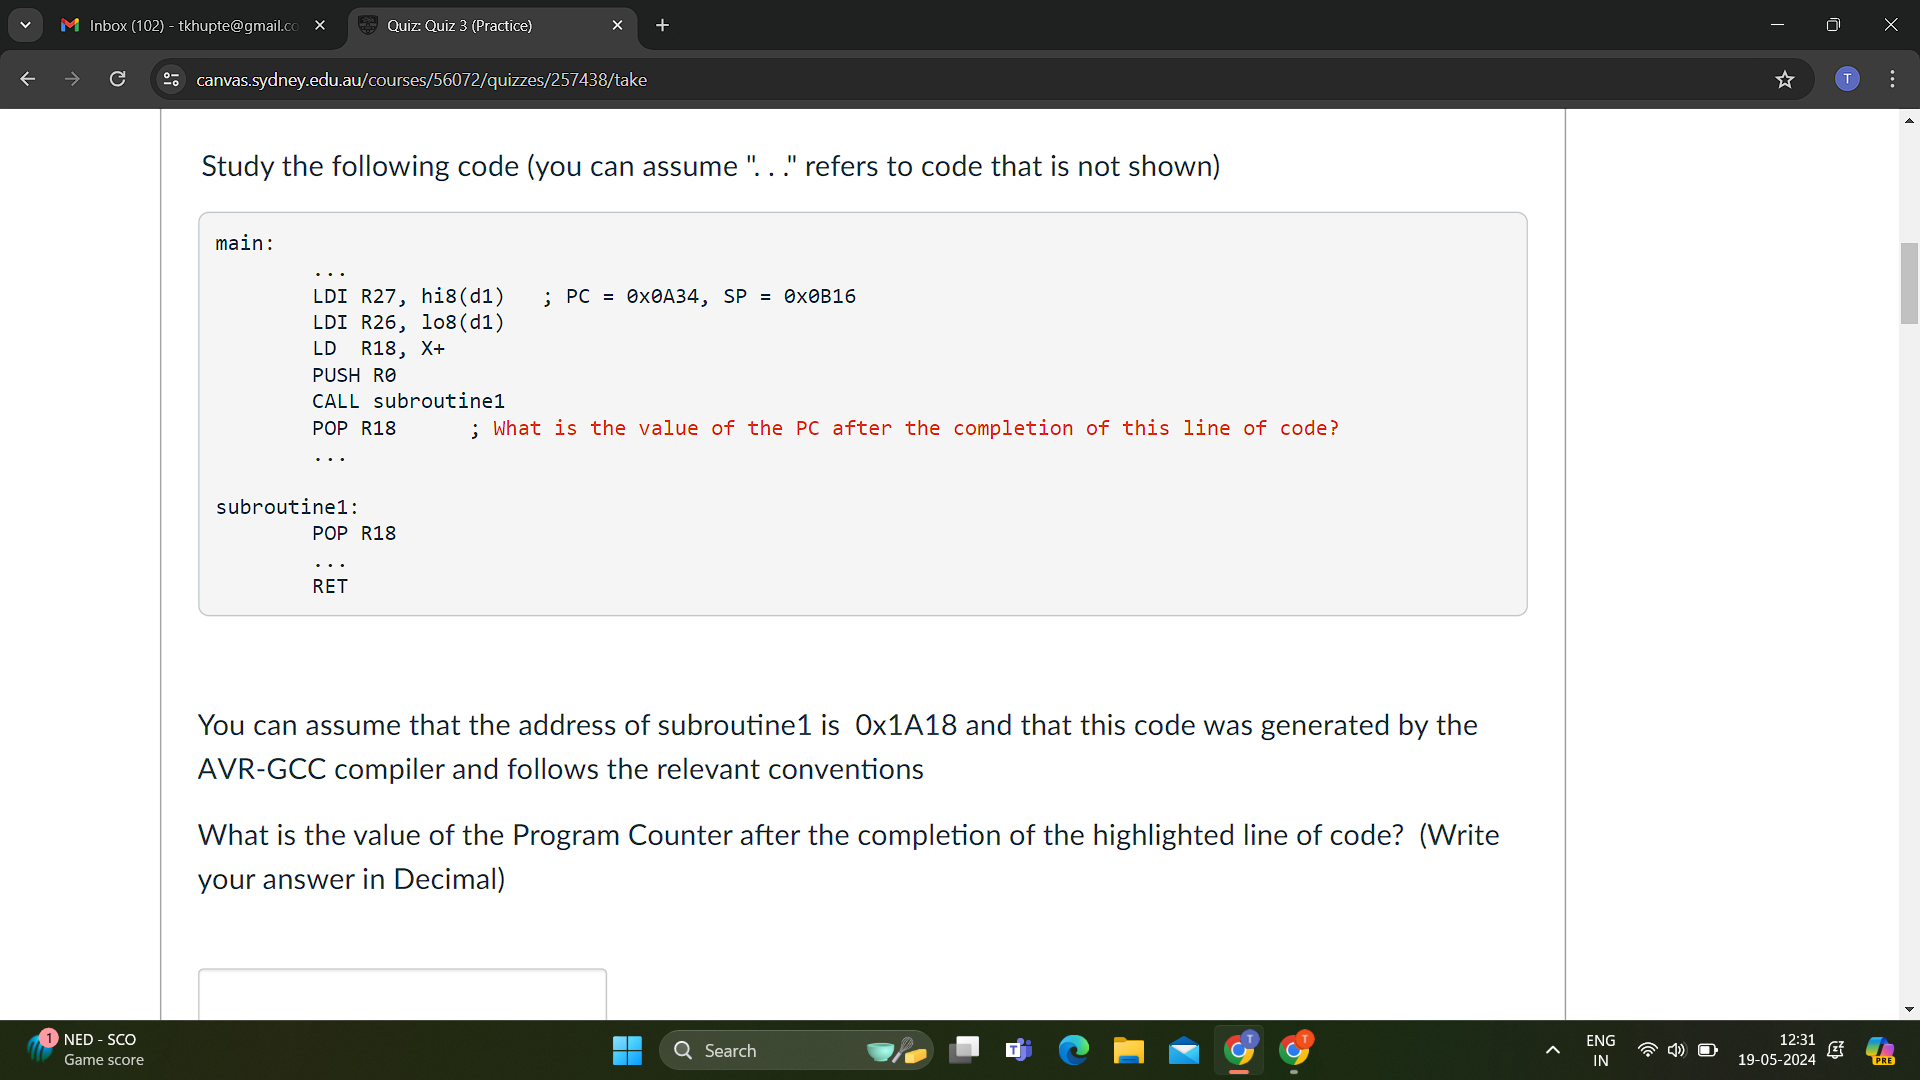
Task: Open File Explorer on the taskbar
Action: (1128, 1050)
